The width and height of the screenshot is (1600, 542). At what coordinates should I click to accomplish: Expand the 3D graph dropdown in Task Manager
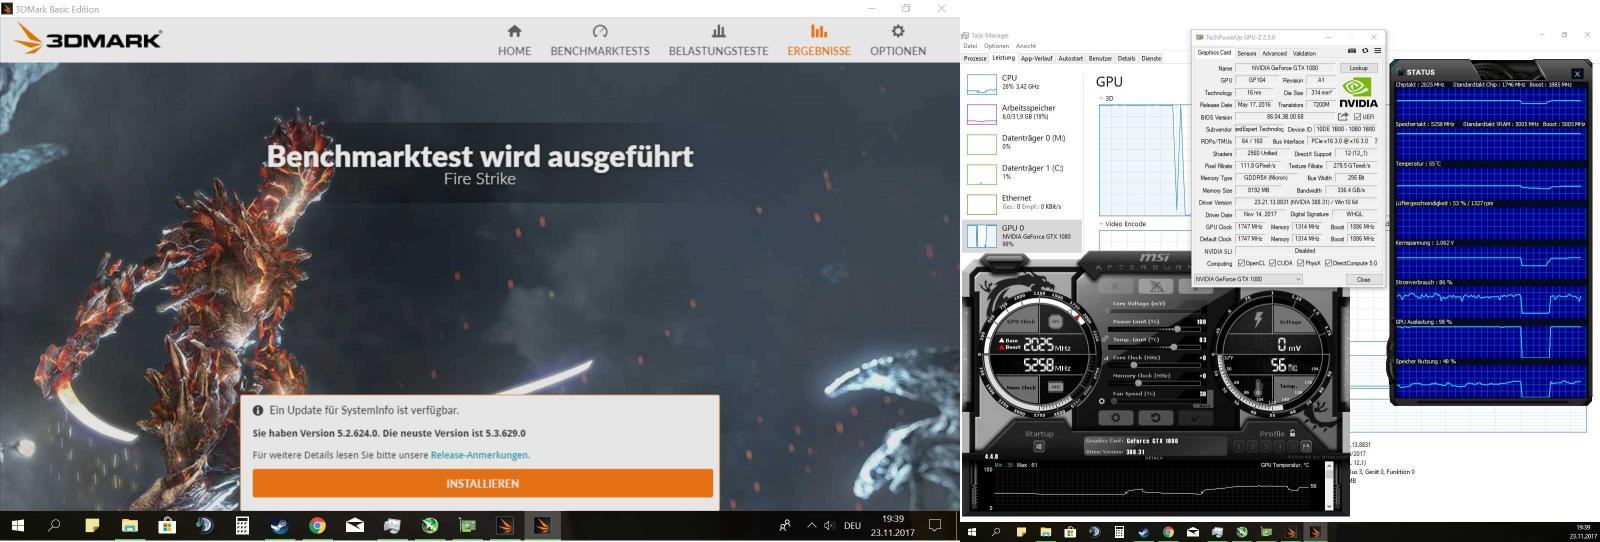pyautogui.click(x=1102, y=99)
